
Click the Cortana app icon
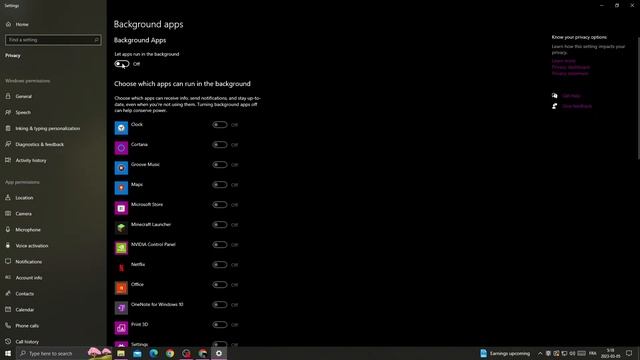click(x=121, y=148)
